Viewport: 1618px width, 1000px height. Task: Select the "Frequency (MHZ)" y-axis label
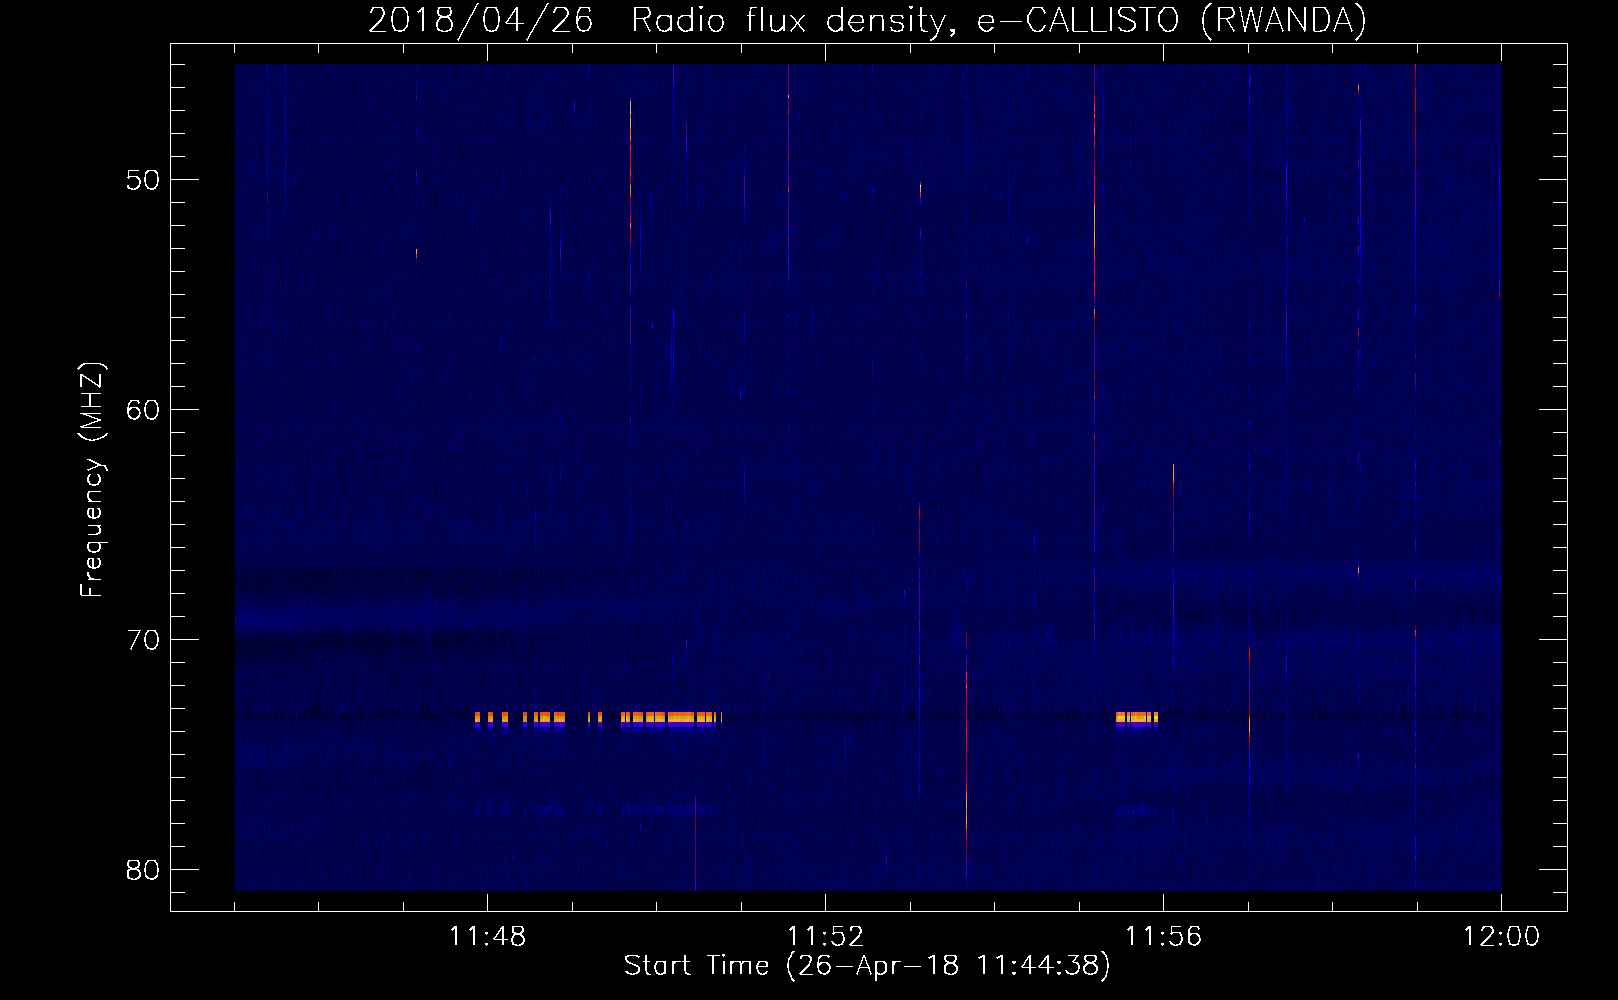coord(92,479)
